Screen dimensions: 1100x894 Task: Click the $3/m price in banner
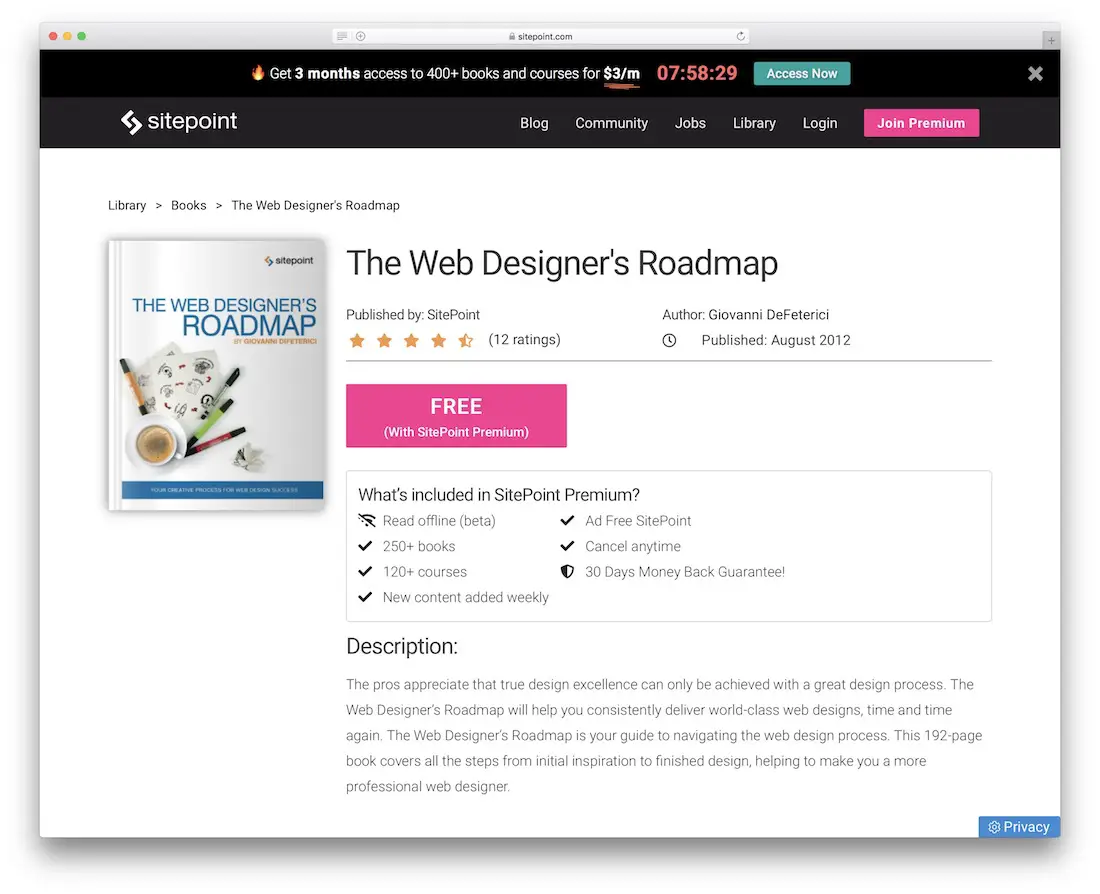coord(622,74)
